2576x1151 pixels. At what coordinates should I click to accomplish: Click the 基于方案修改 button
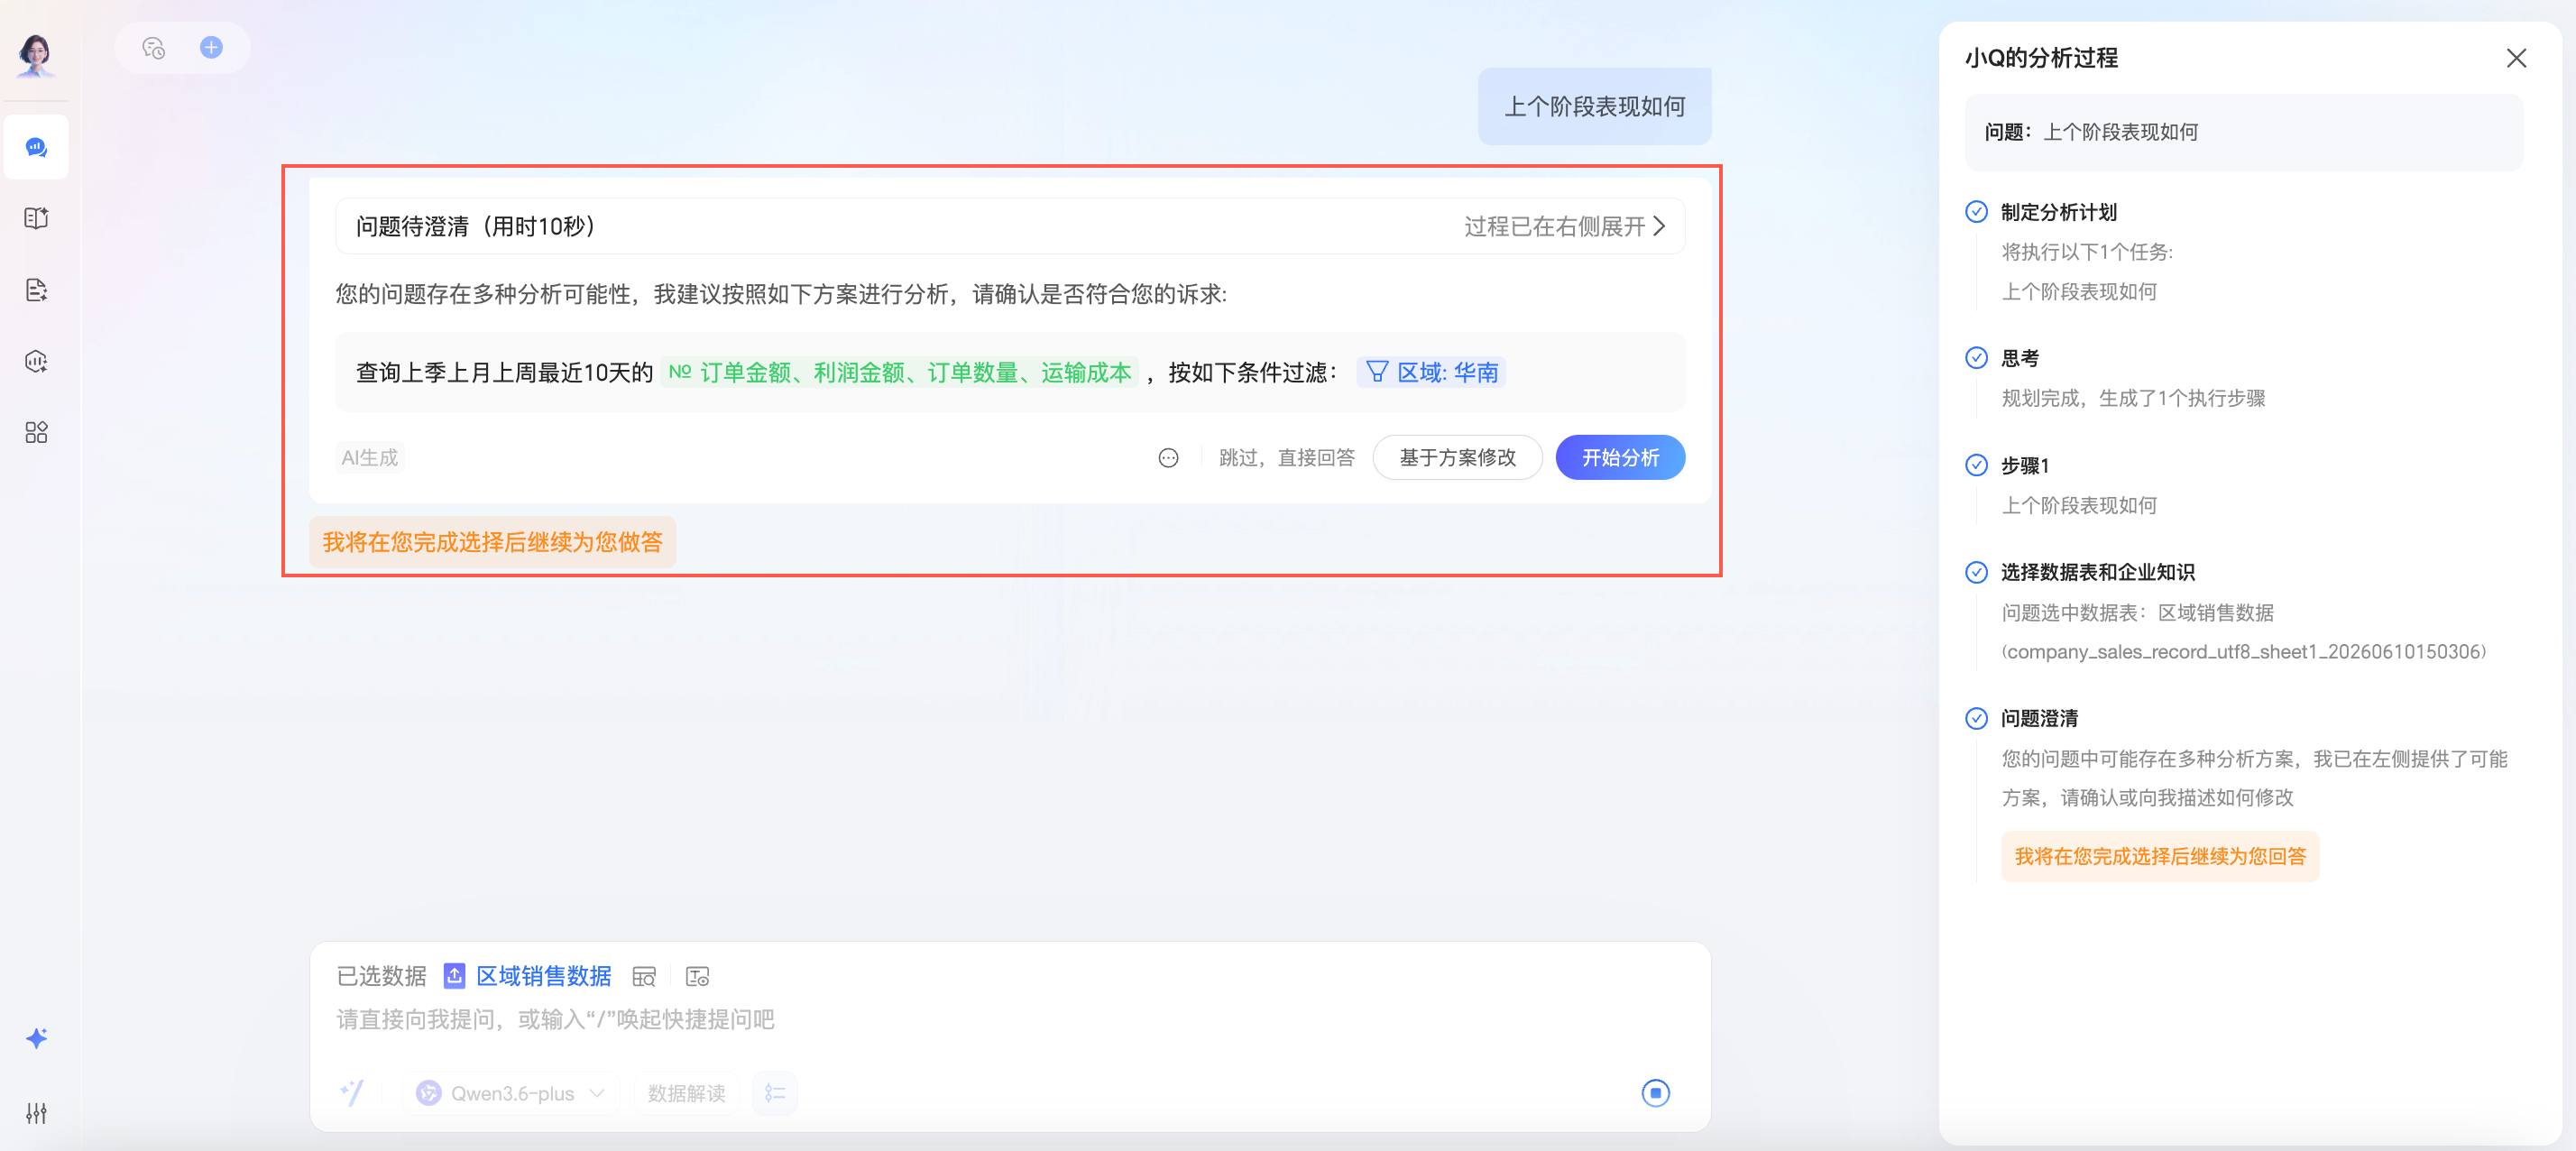[1457, 458]
